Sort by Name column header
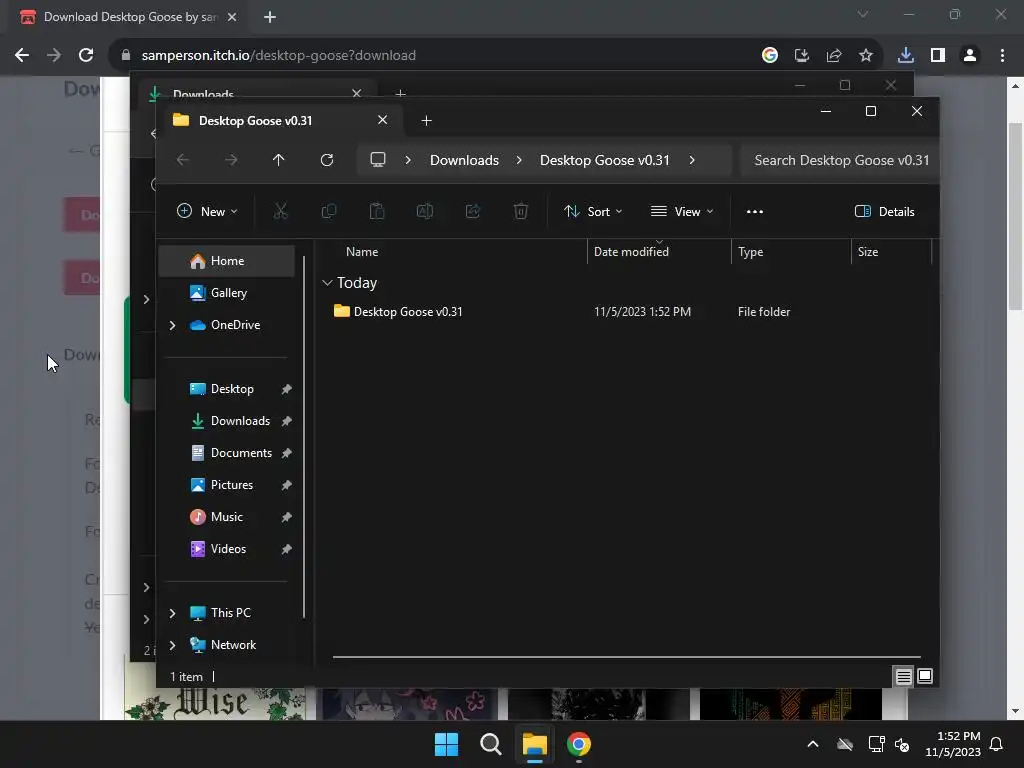This screenshot has height=768, width=1024. click(362, 252)
